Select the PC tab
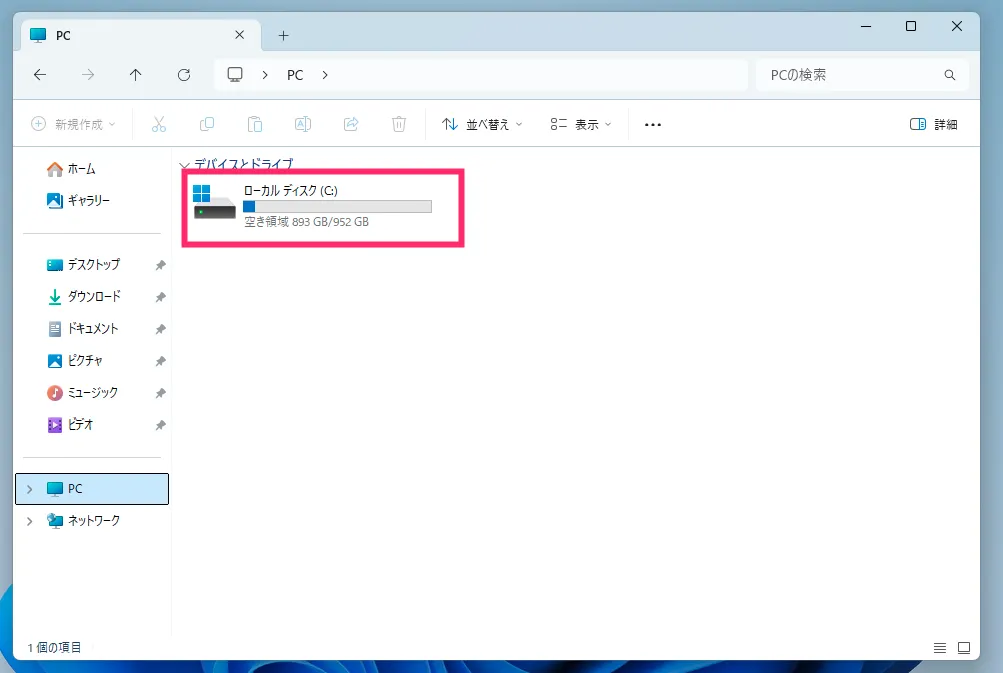 (x=141, y=35)
